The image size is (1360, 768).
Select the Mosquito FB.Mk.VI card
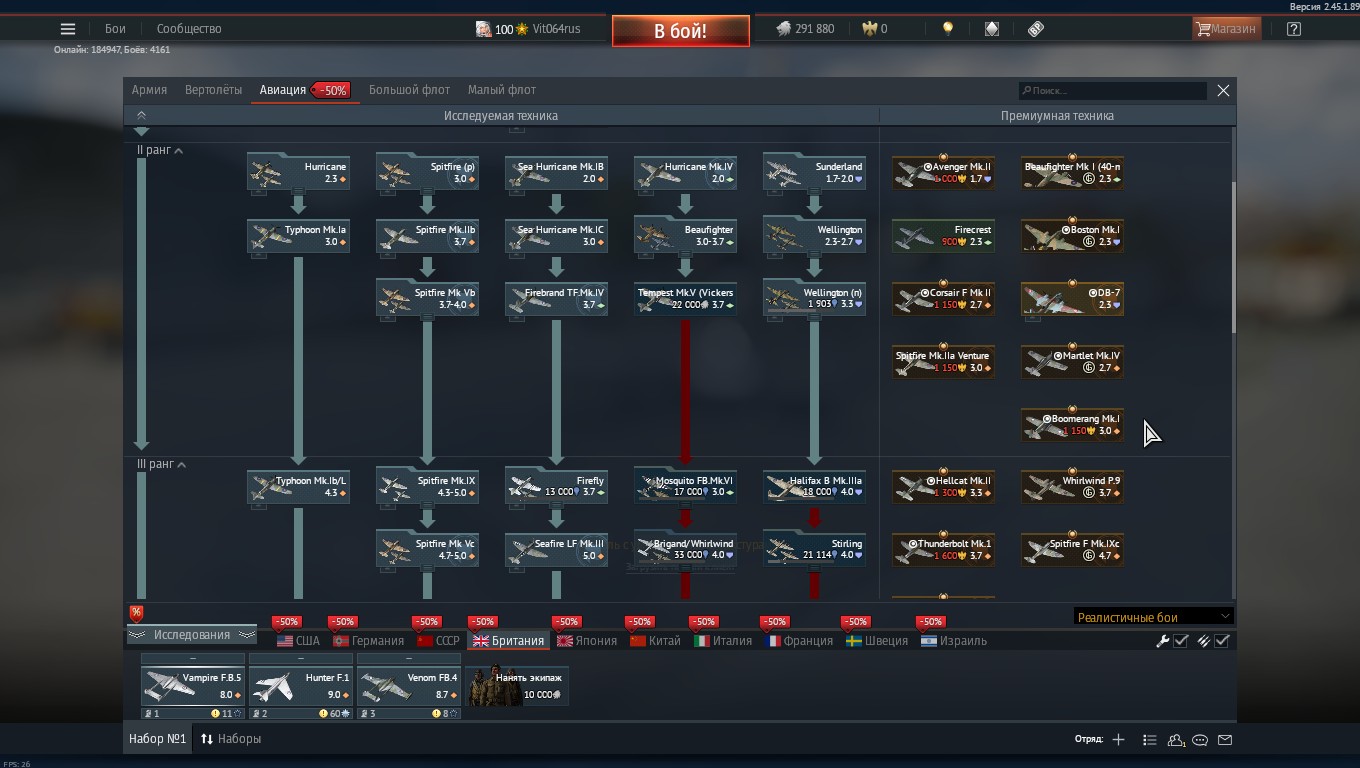tap(685, 486)
